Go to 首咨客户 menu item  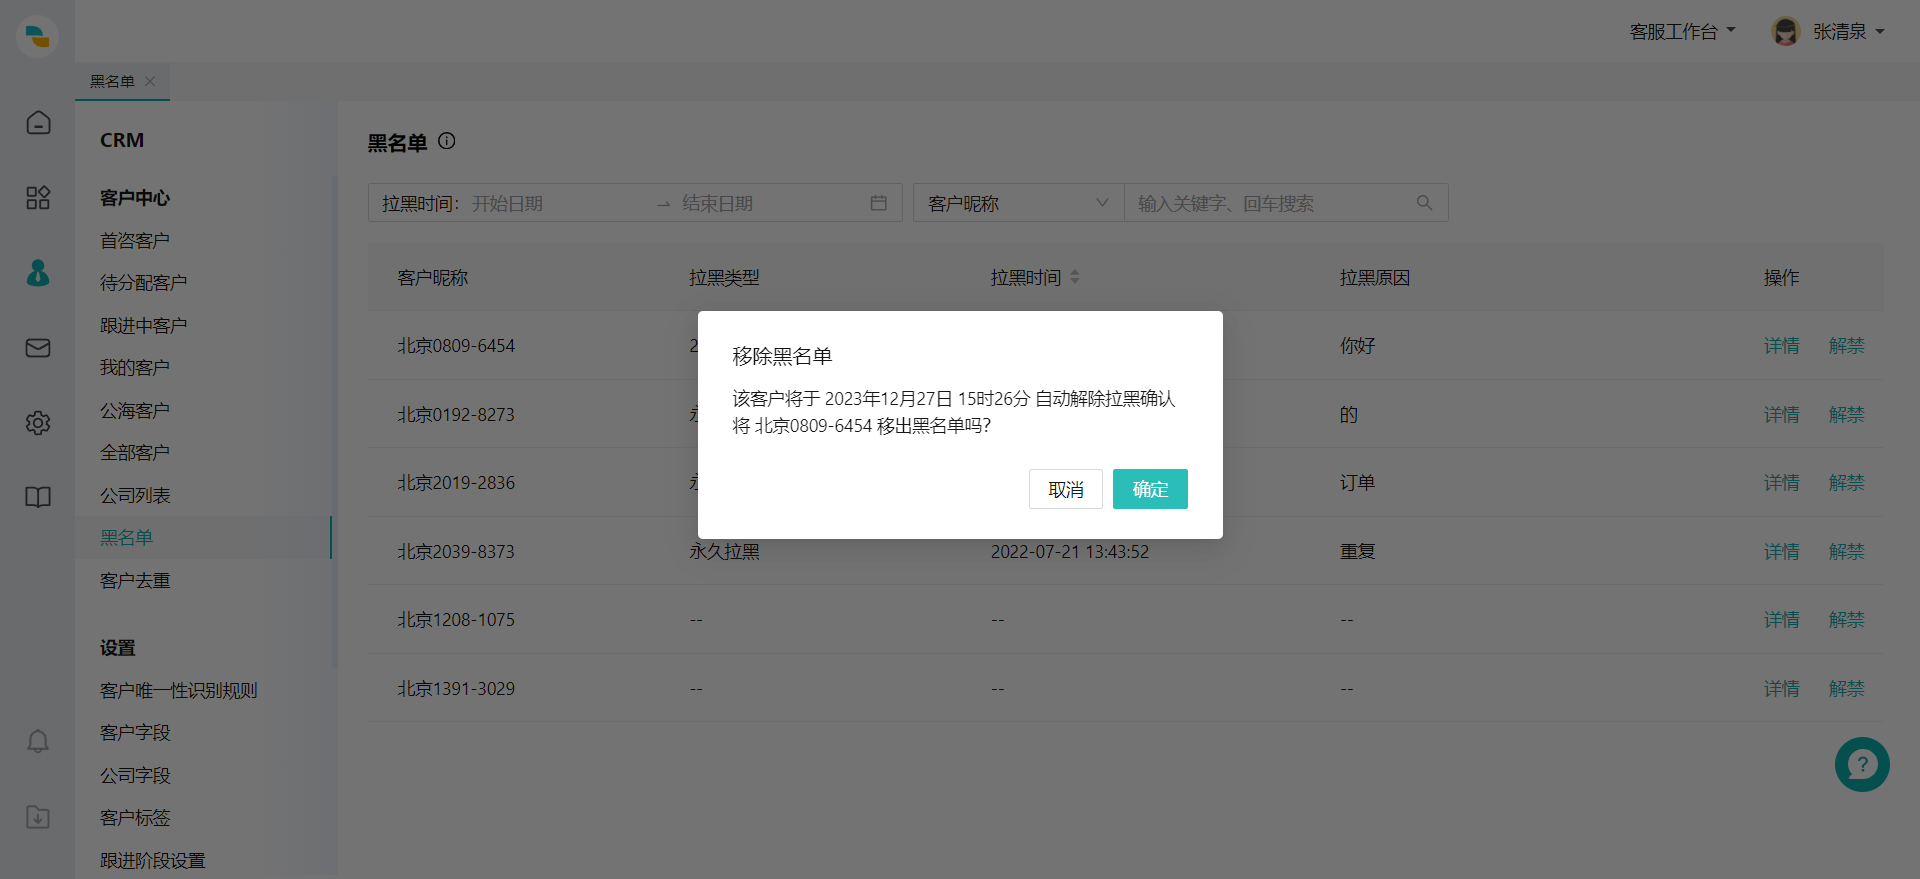pos(135,241)
